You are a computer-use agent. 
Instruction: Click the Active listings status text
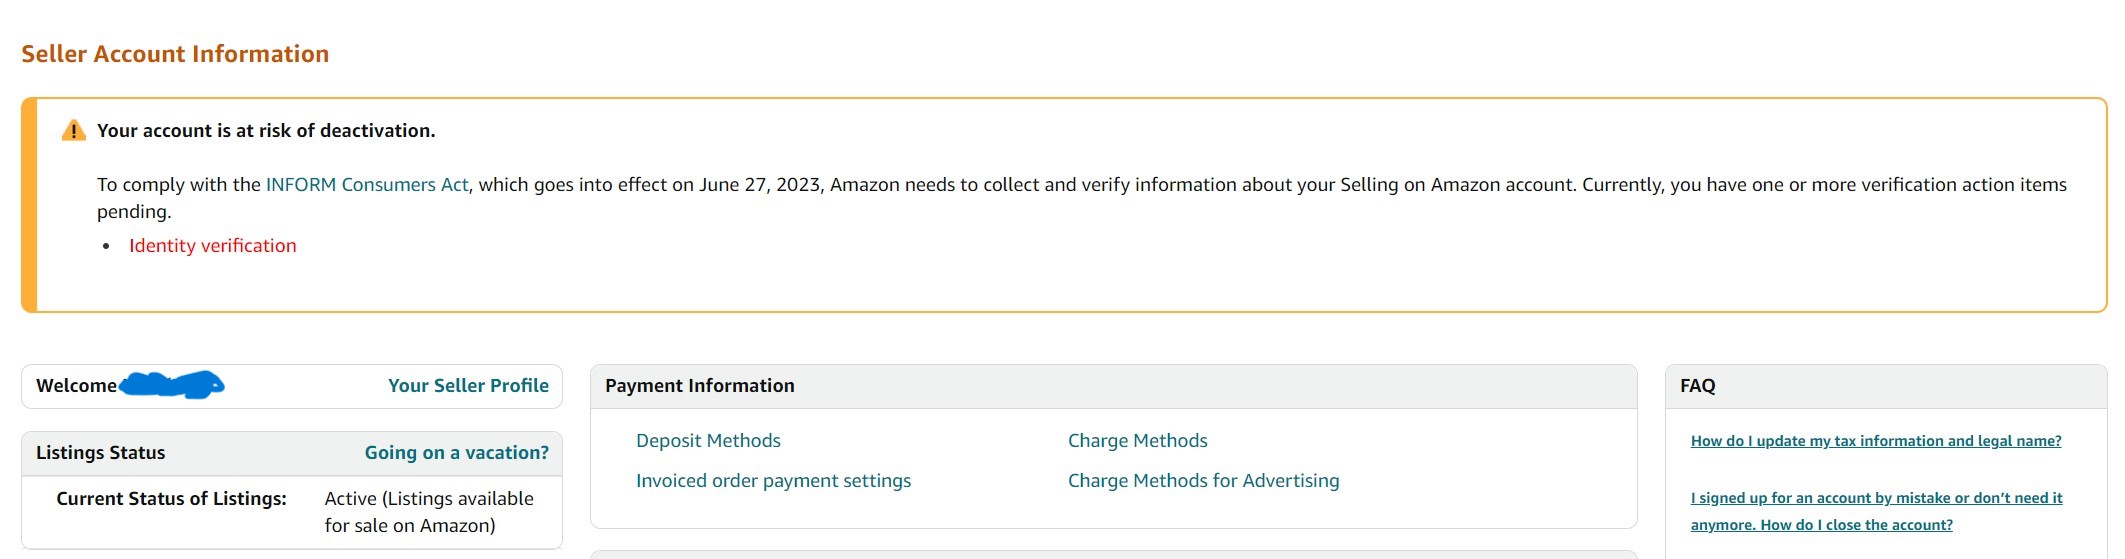(429, 512)
